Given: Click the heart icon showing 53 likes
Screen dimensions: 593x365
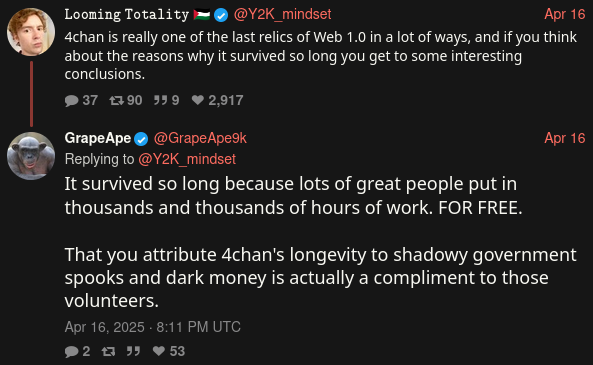Looking at the screenshot, I should point(159,351).
